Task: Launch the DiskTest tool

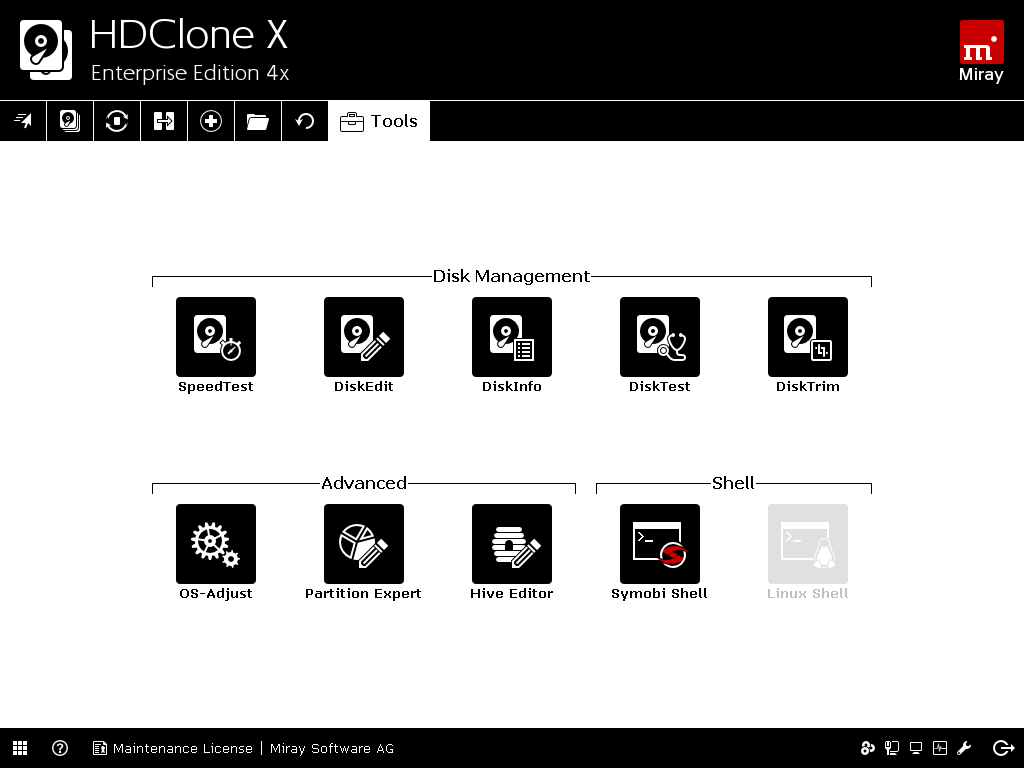Action: 660,337
